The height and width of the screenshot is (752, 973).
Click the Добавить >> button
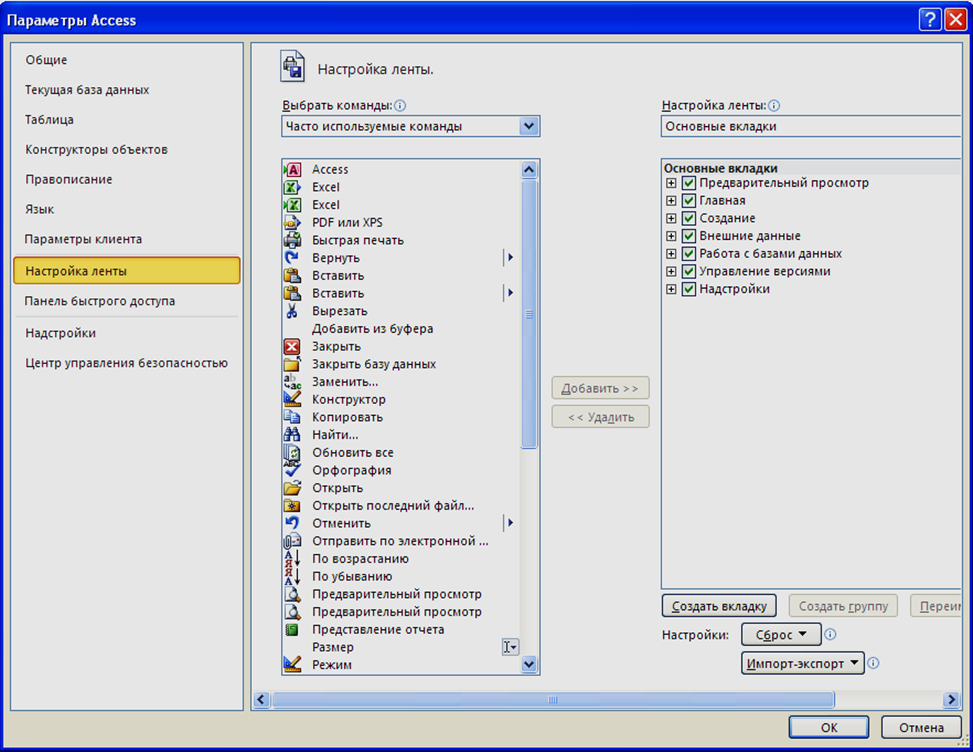[x=601, y=388]
